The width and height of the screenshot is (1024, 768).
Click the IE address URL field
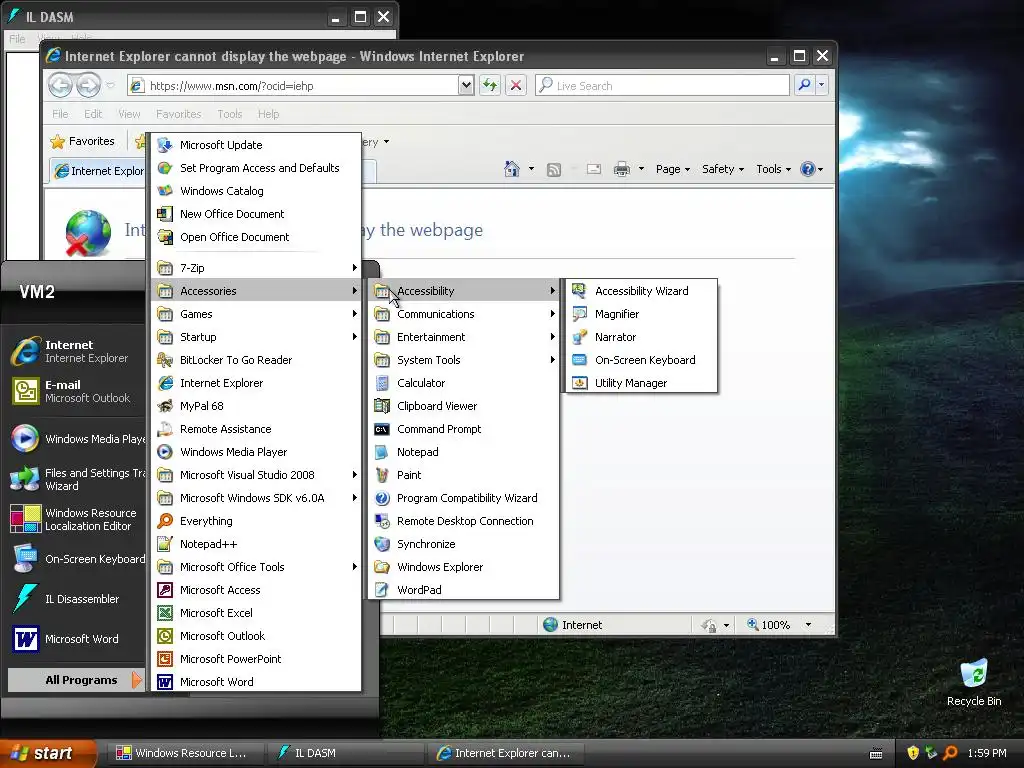pos(294,86)
